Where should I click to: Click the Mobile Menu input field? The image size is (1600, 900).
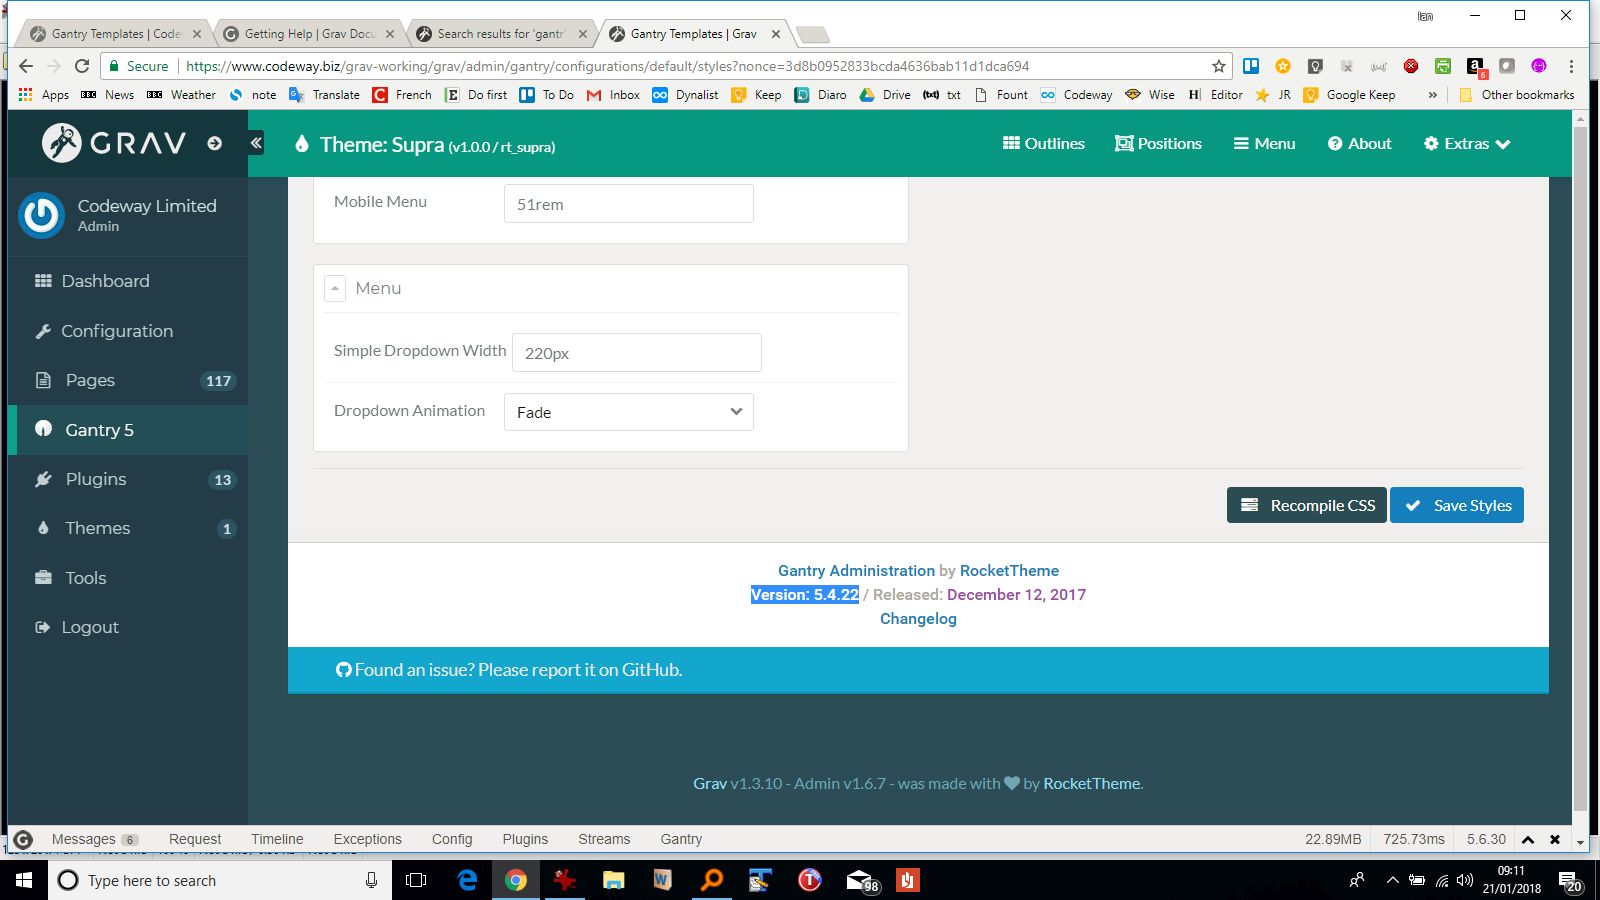click(629, 204)
